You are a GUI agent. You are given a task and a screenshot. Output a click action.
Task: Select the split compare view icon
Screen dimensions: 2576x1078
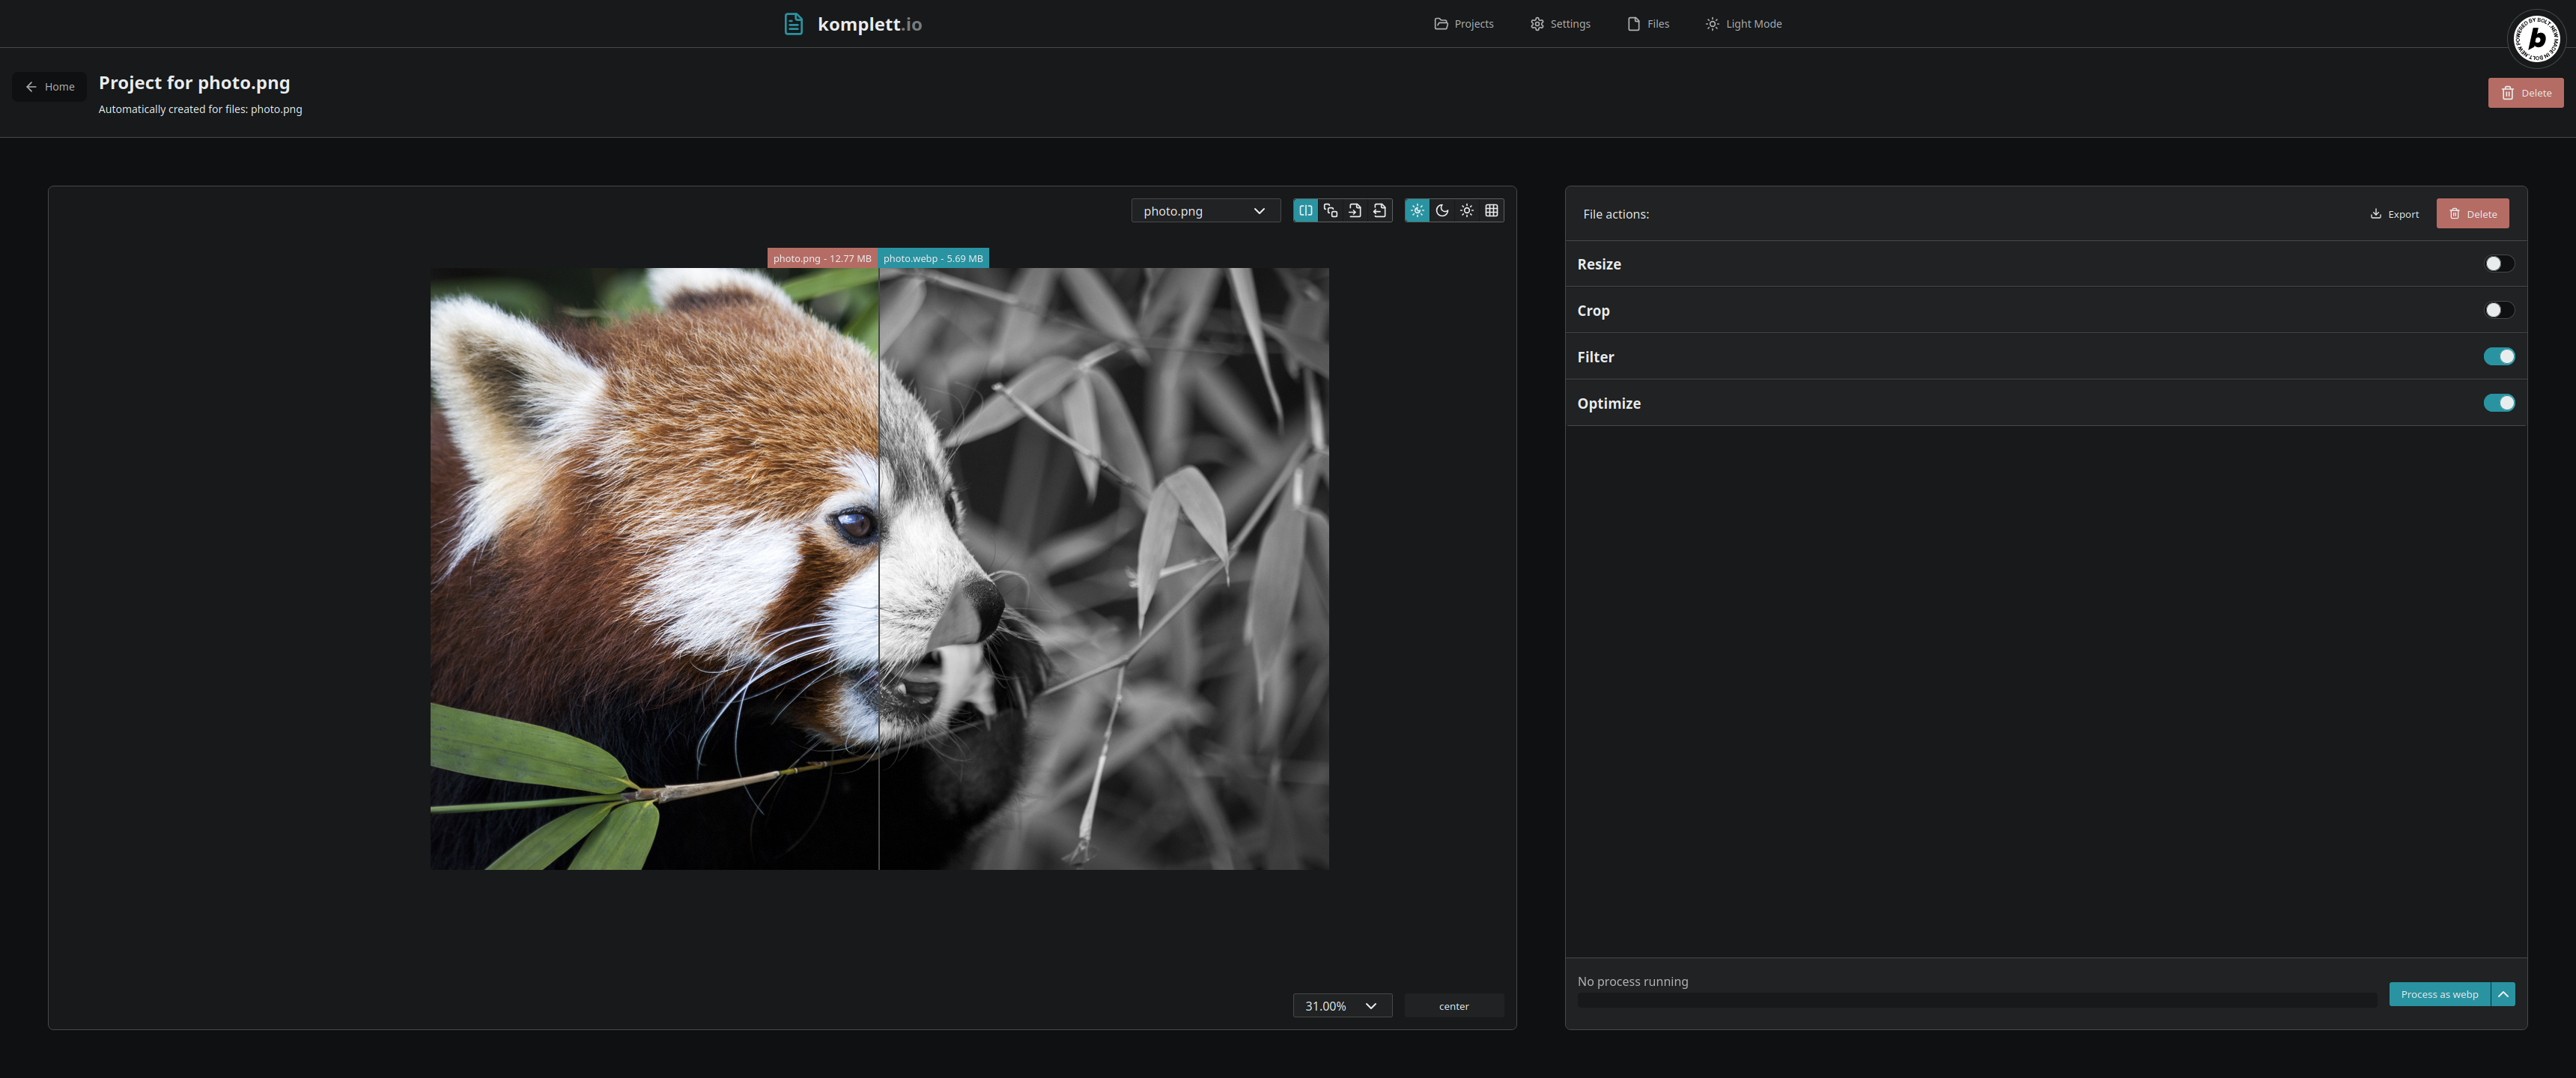1305,210
